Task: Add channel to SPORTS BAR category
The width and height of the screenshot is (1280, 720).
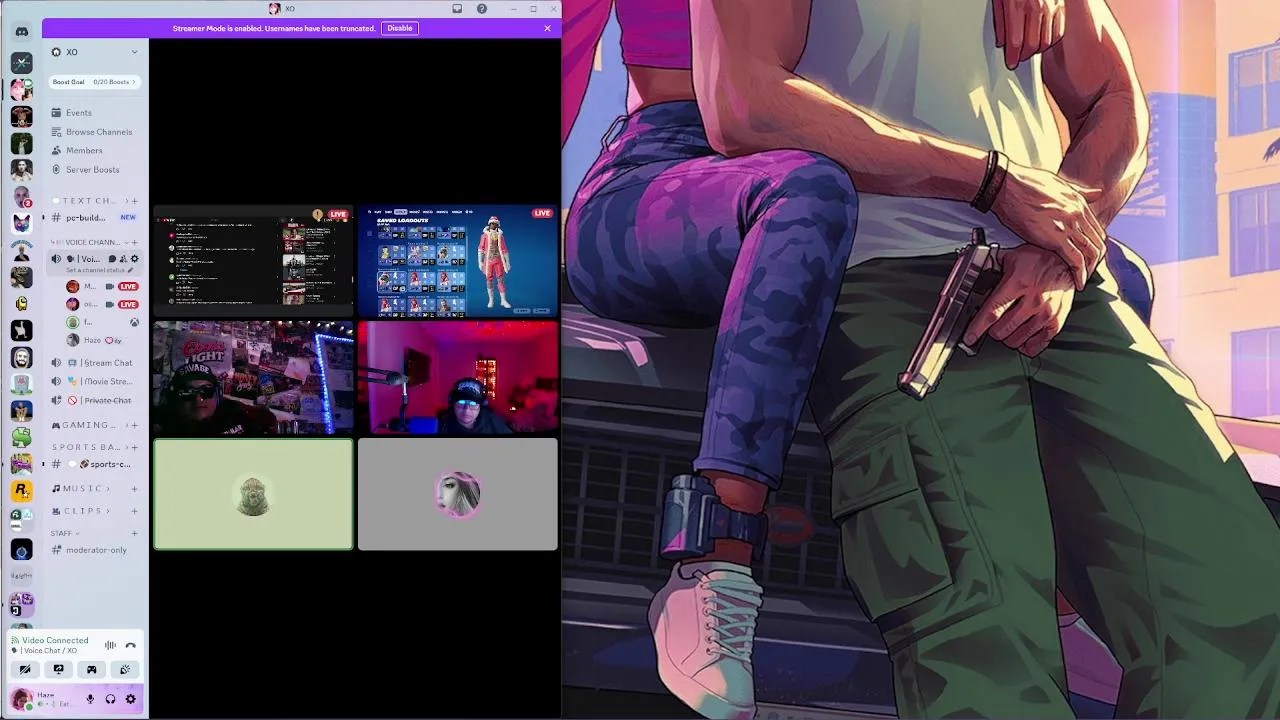Action: pos(135,447)
